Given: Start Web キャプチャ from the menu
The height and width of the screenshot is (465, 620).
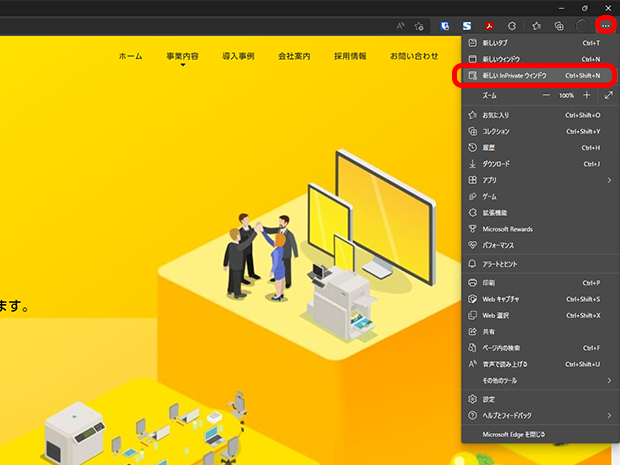Looking at the screenshot, I should [541, 299].
